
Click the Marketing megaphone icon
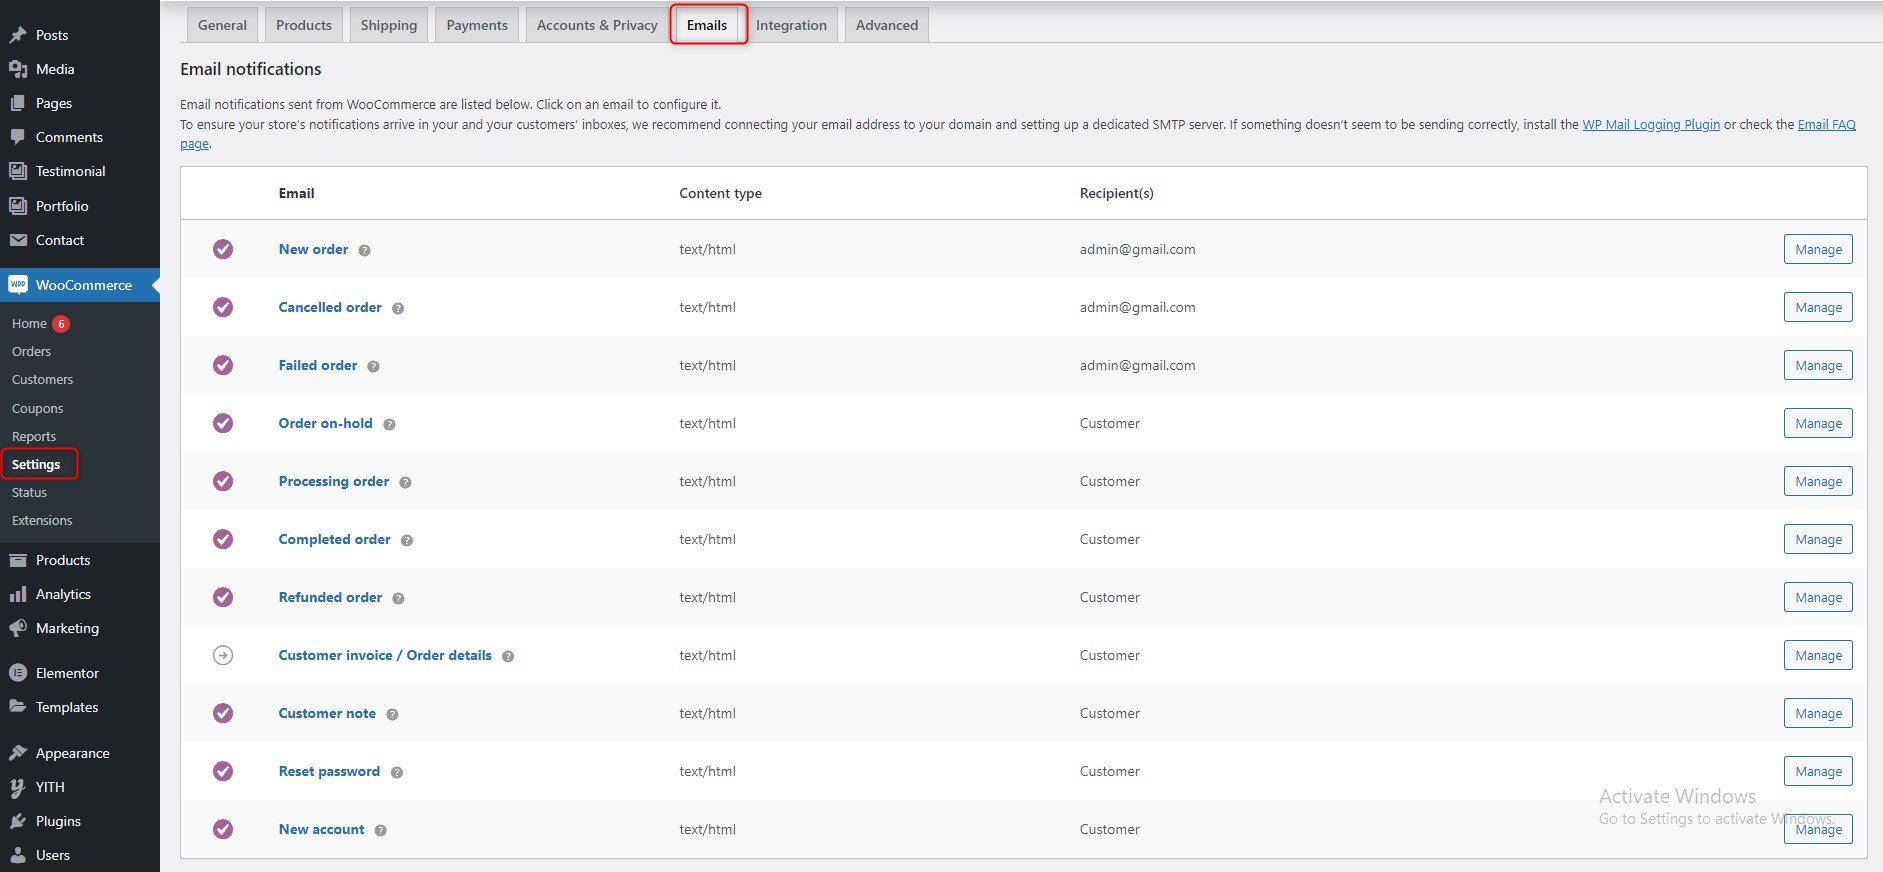[18, 628]
